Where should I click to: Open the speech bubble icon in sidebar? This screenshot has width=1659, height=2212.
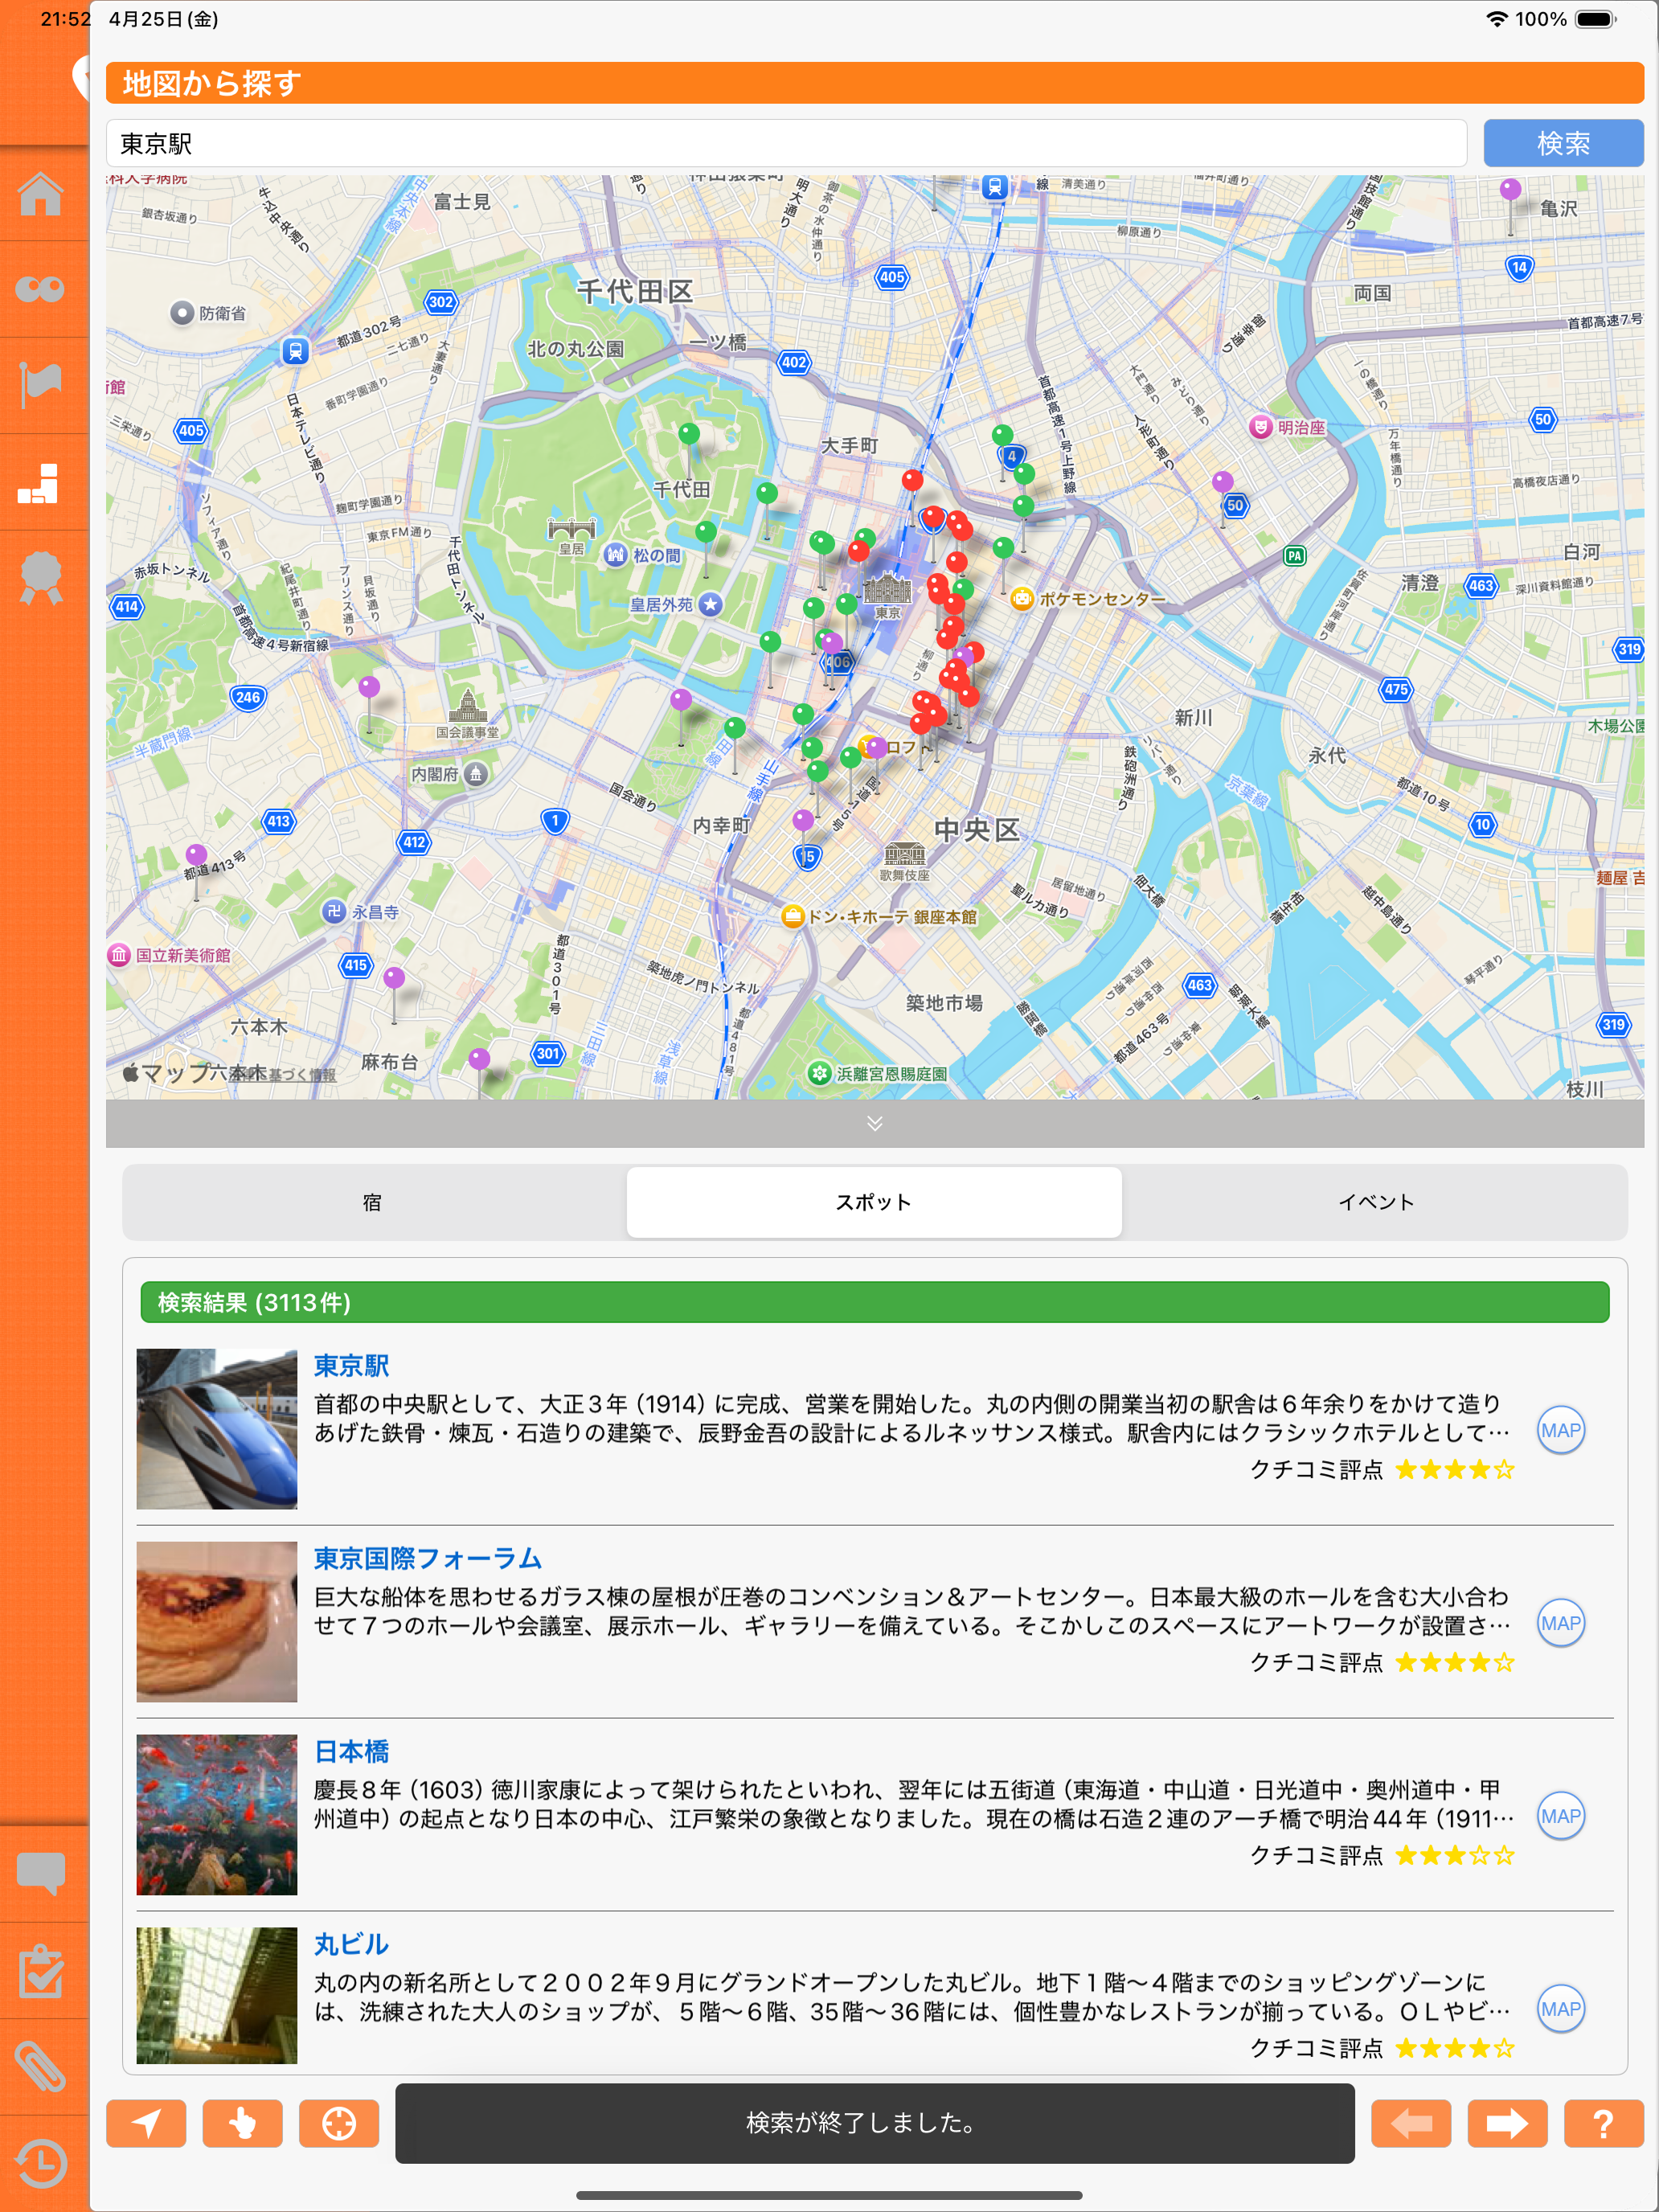[x=41, y=1873]
